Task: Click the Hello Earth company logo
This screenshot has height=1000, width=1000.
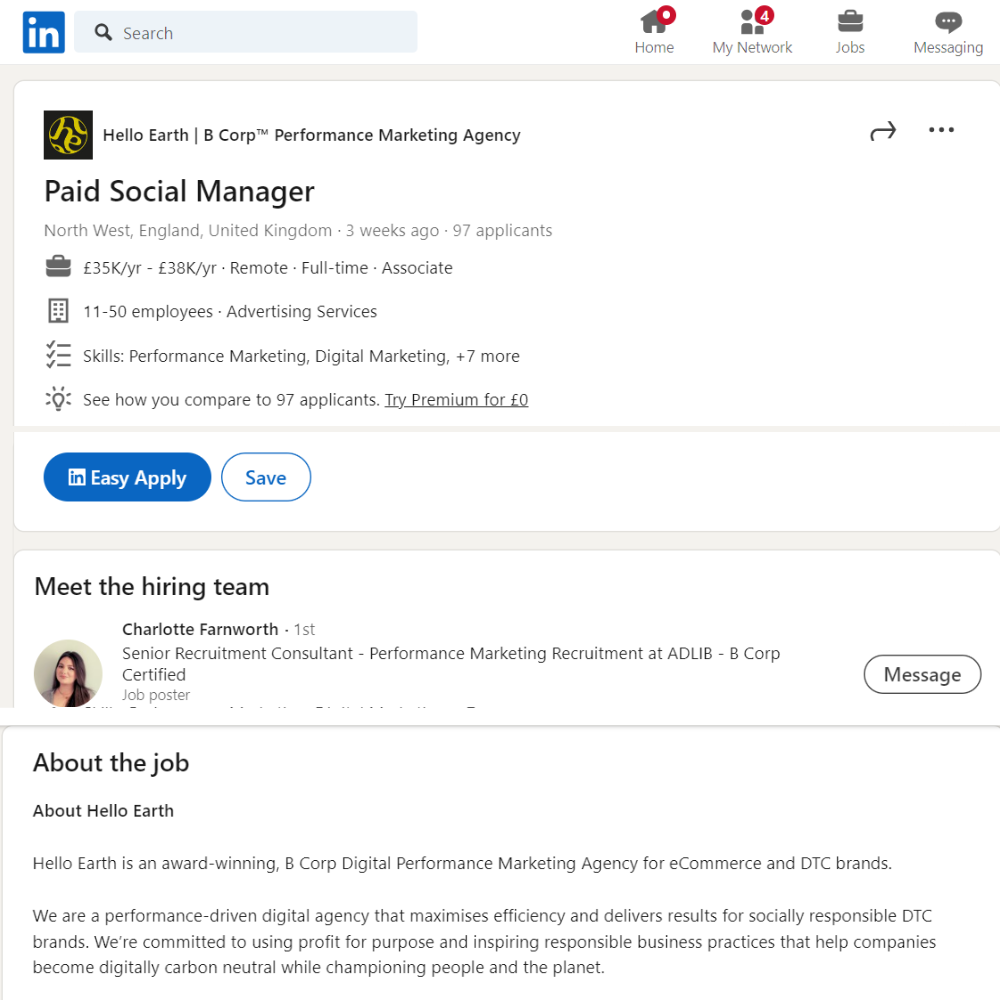Action: coord(68,135)
